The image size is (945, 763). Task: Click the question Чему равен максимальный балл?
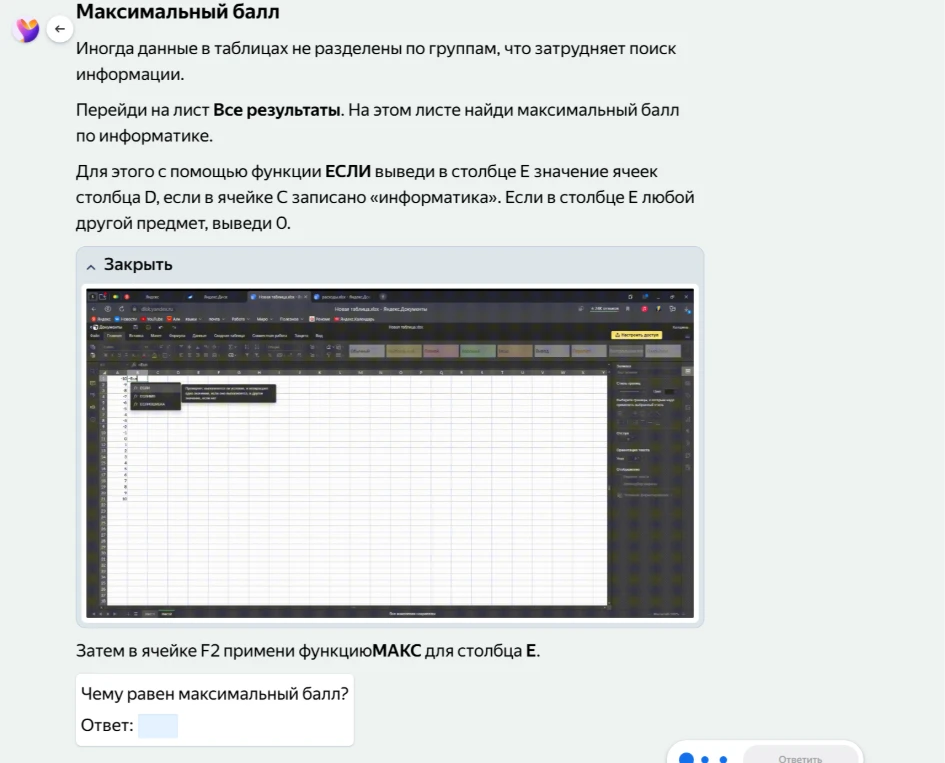(x=215, y=694)
